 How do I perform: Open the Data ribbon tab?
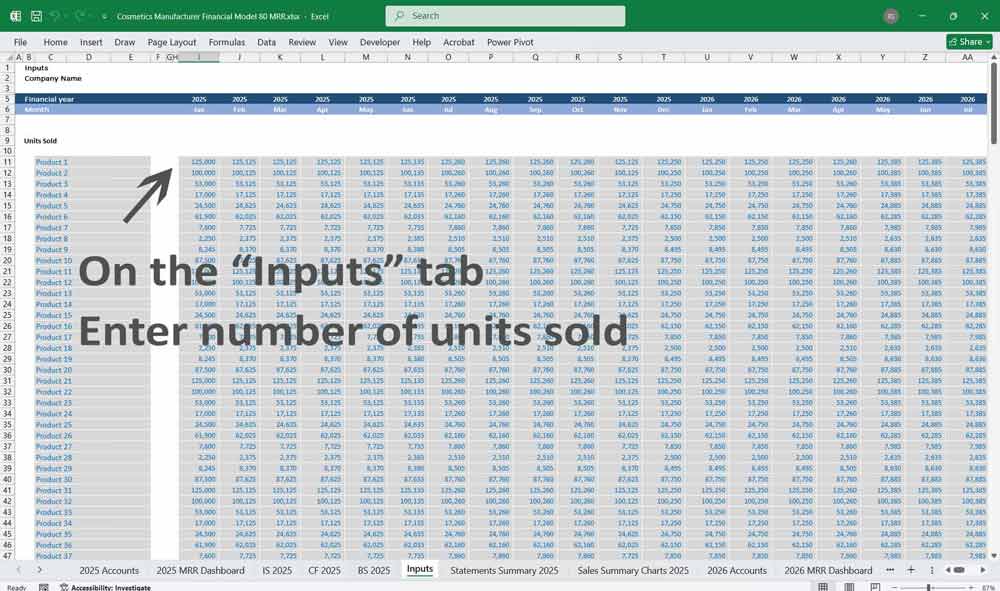267,42
